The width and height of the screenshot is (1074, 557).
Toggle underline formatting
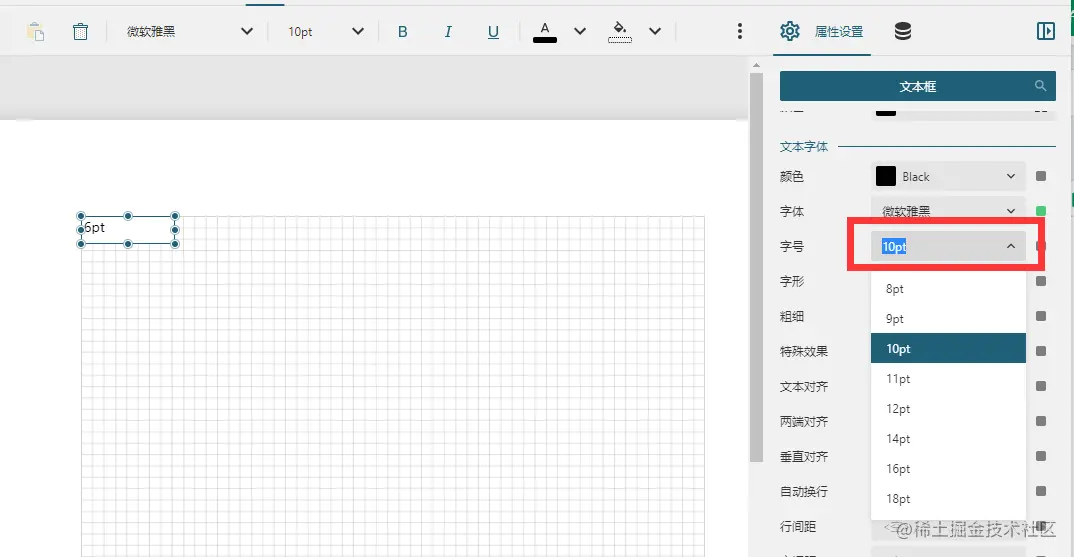tap(493, 32)
